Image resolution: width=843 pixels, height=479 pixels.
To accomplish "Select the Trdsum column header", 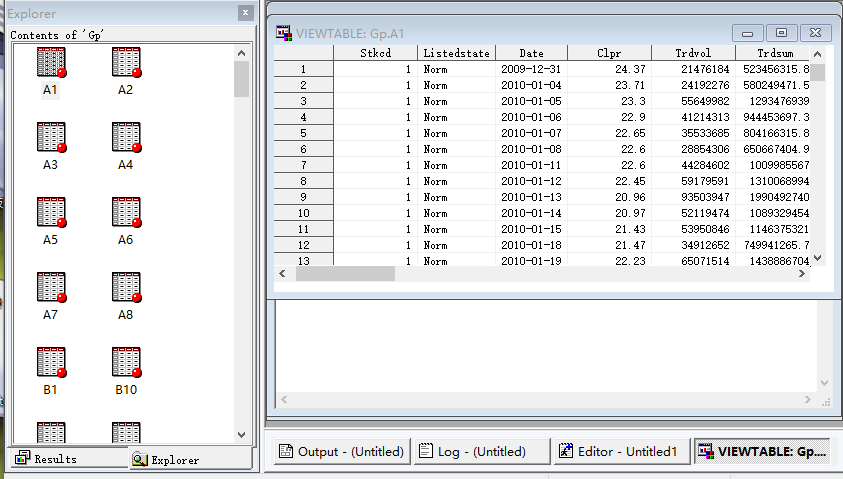I will (773, 53).
